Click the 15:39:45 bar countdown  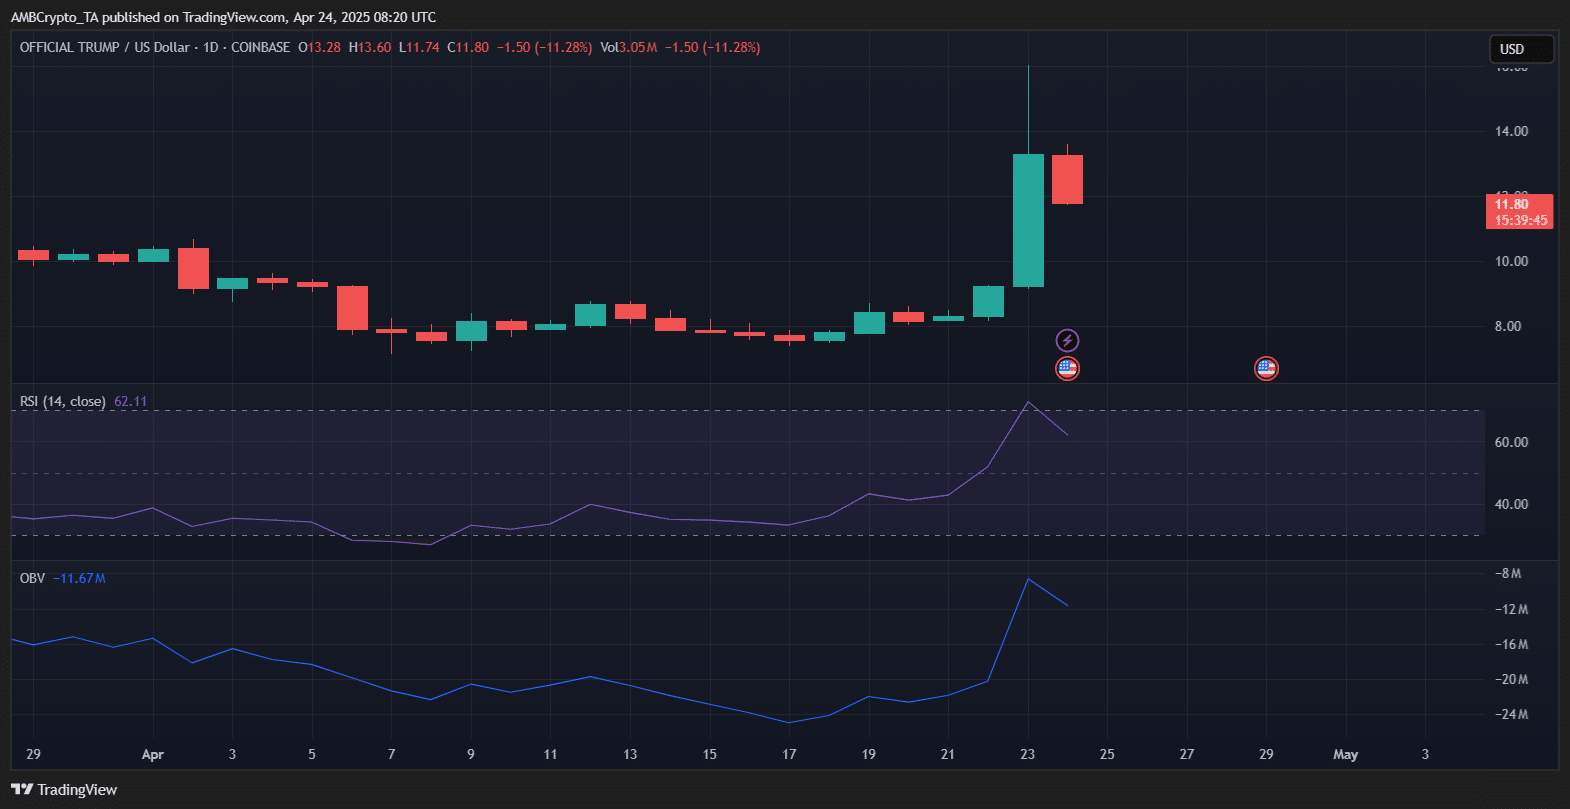click(1520, 220)
